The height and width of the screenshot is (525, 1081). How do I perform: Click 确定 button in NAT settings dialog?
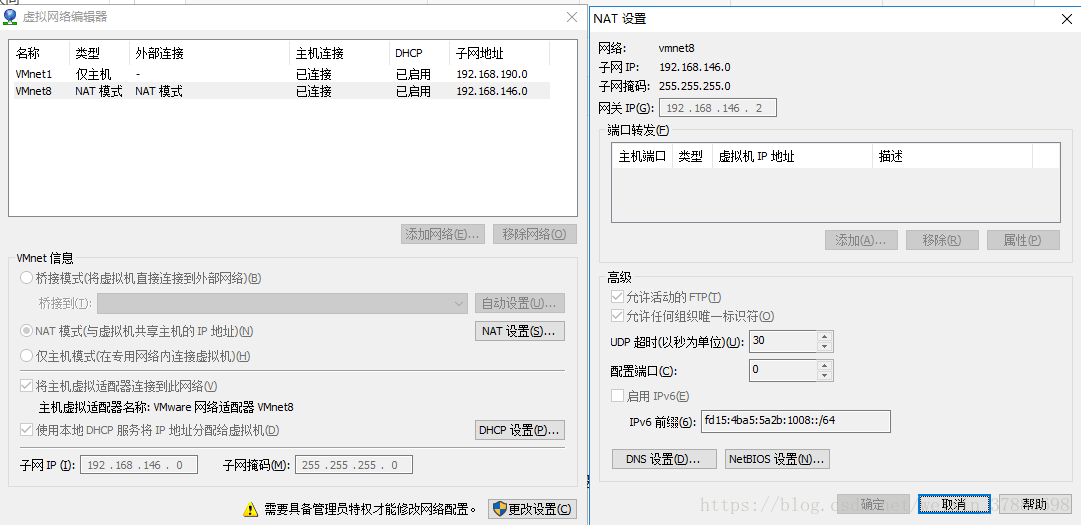872,504
